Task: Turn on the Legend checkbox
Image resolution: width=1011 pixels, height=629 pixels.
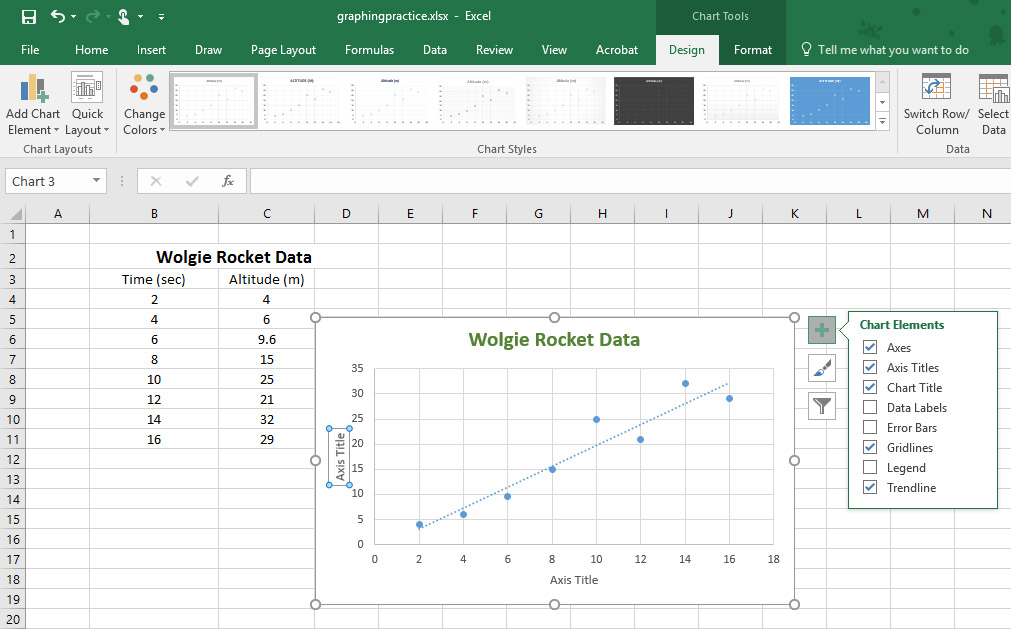Action: [870, 468]
